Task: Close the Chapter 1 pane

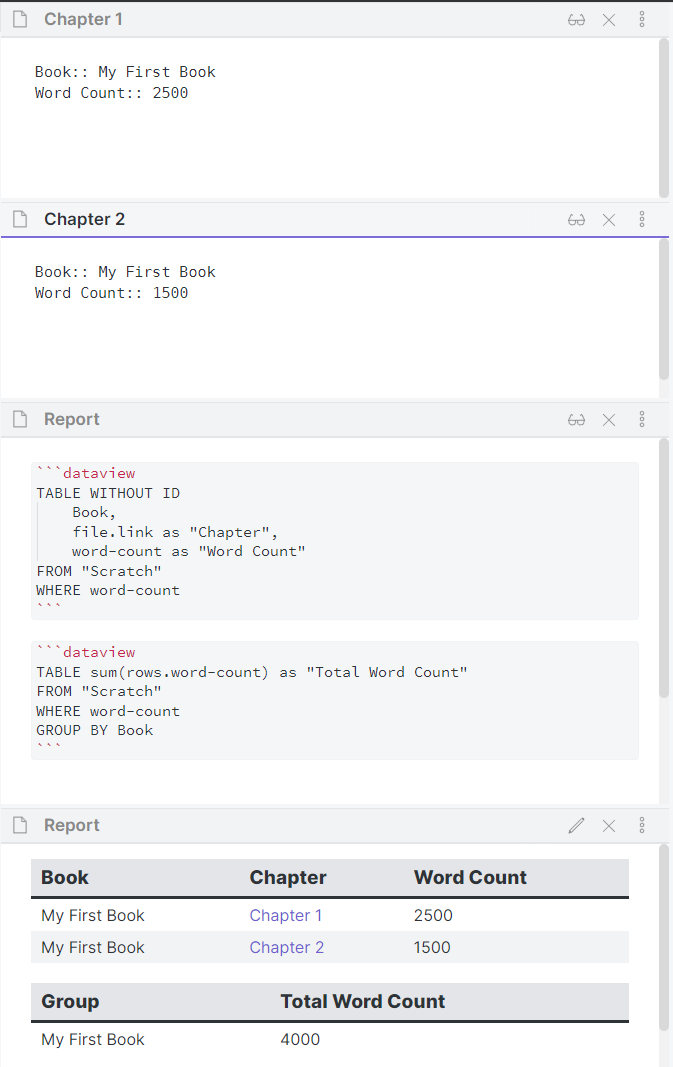Action: pyautogui.click(x=609, y=20)
